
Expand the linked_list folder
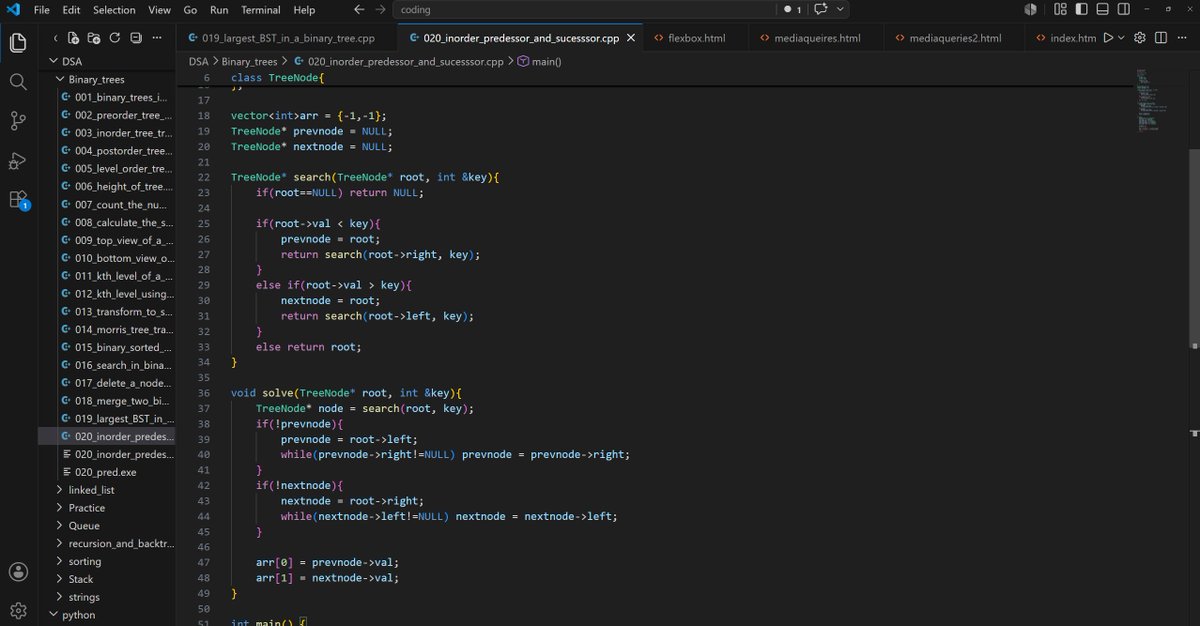point(106,490)
